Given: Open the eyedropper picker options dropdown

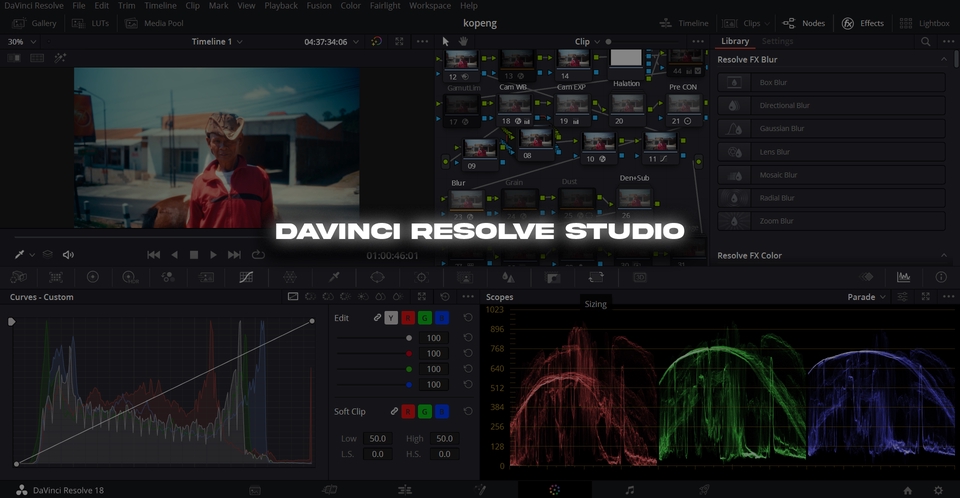Looking at the screenshot, I should (32, 254).
